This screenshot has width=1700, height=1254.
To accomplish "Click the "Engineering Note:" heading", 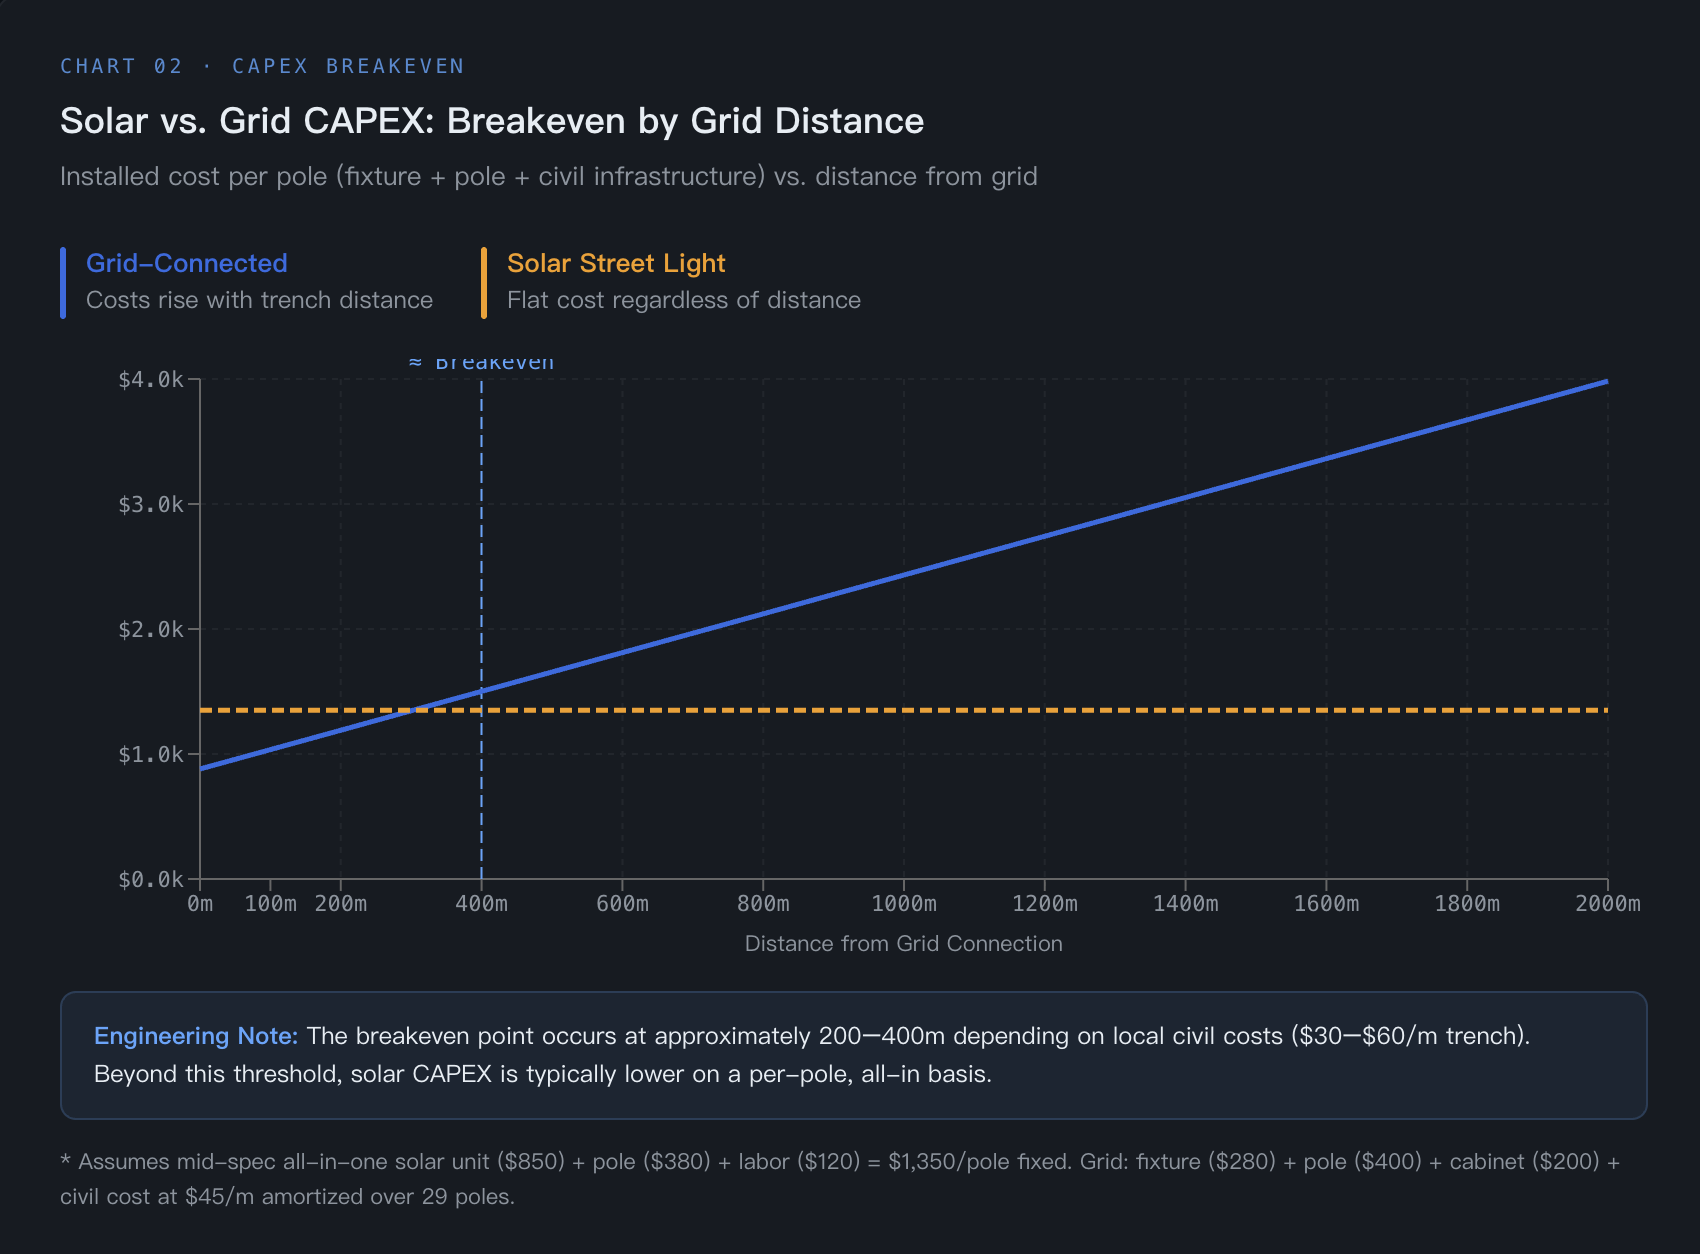I will pyautogui.click(x=196, y=1036).
